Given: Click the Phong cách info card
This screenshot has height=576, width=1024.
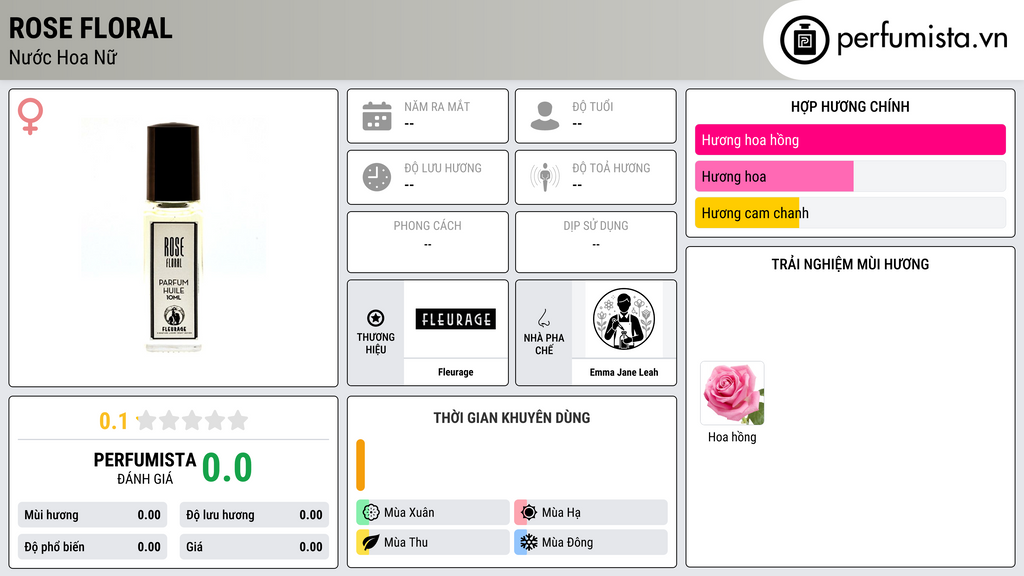Looking at the screenshot, I should coord(428,242).
